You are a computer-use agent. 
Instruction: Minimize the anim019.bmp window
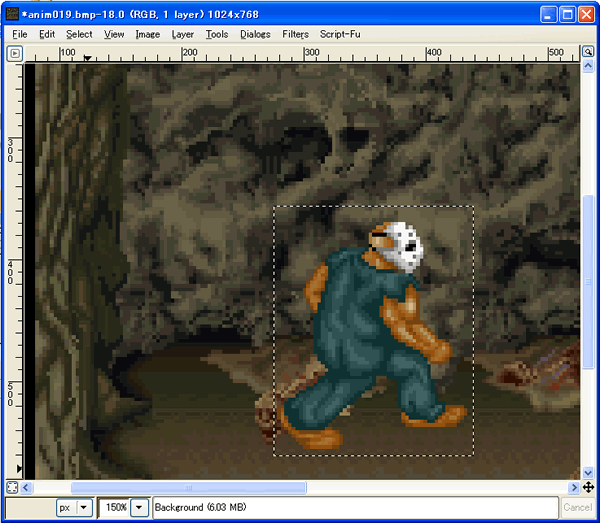pos(548,15)
